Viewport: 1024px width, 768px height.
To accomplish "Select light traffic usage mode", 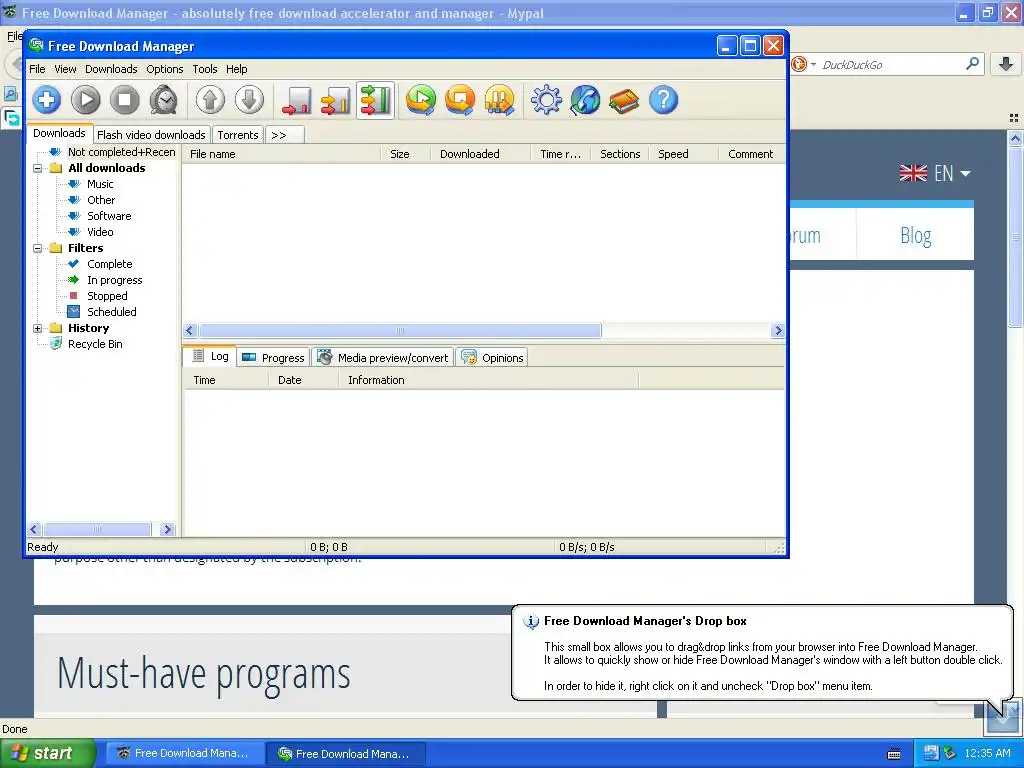I will 296,100.
